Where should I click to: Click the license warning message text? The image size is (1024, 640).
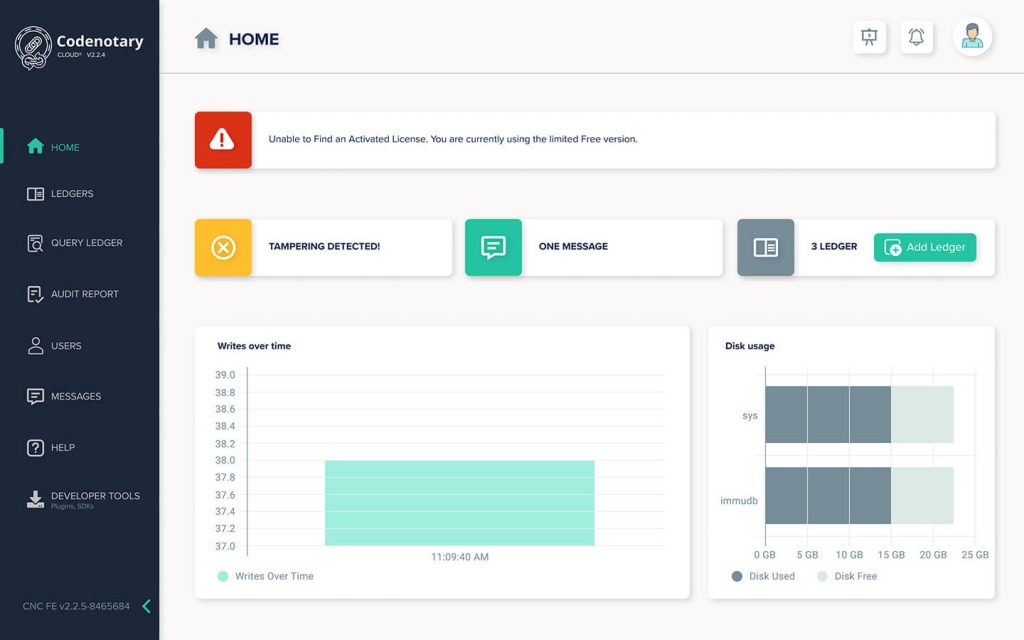coord(453,139)
